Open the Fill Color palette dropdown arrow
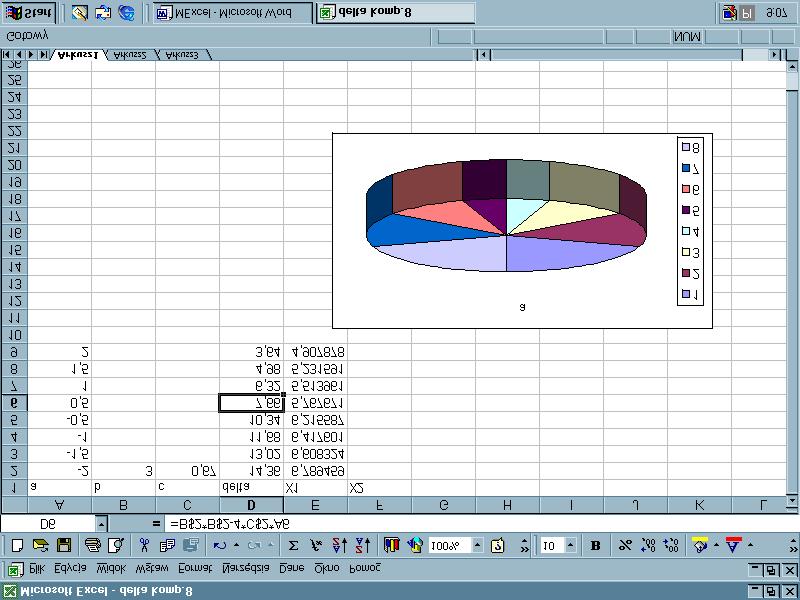This screenshot has height=600, width=800. (x=716, y=545)
